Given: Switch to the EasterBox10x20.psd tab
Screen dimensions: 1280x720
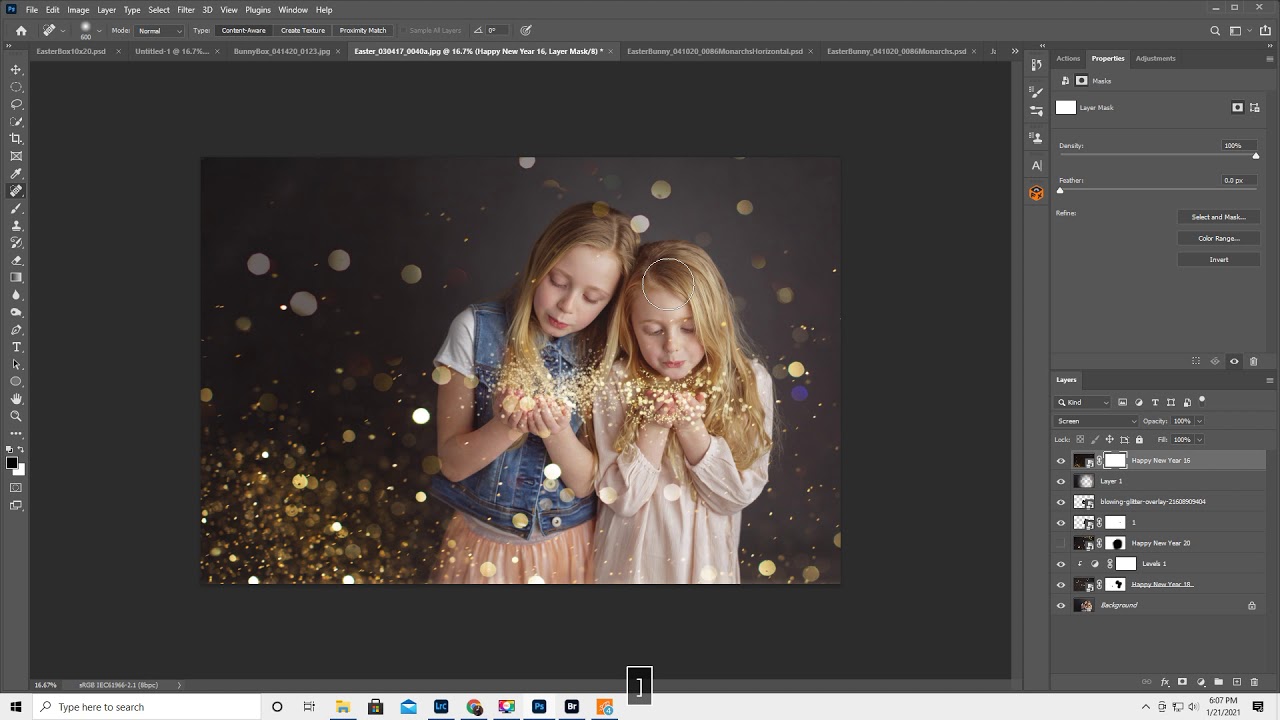Looking at the screenshot, I should click(x=71, y=51).
